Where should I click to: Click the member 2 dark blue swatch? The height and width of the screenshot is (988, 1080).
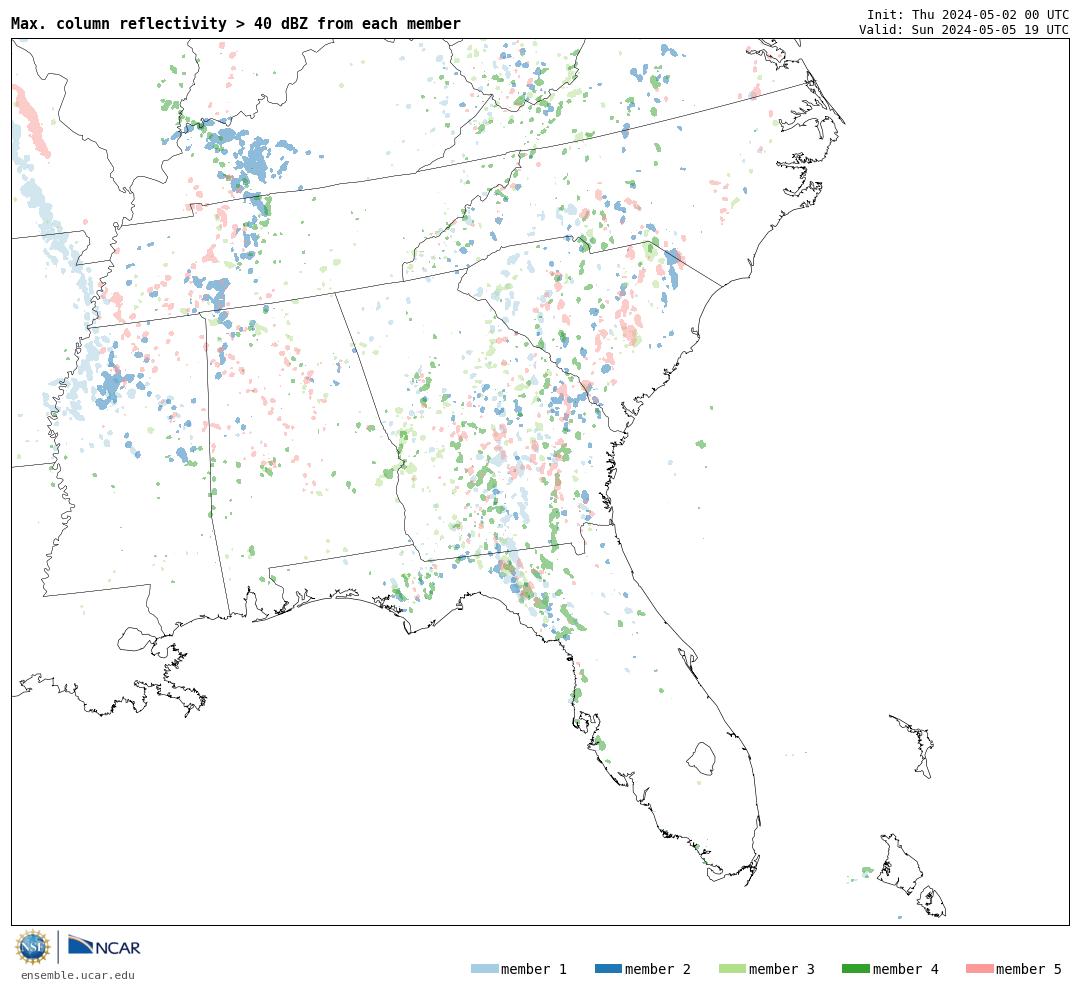(608, 969)
